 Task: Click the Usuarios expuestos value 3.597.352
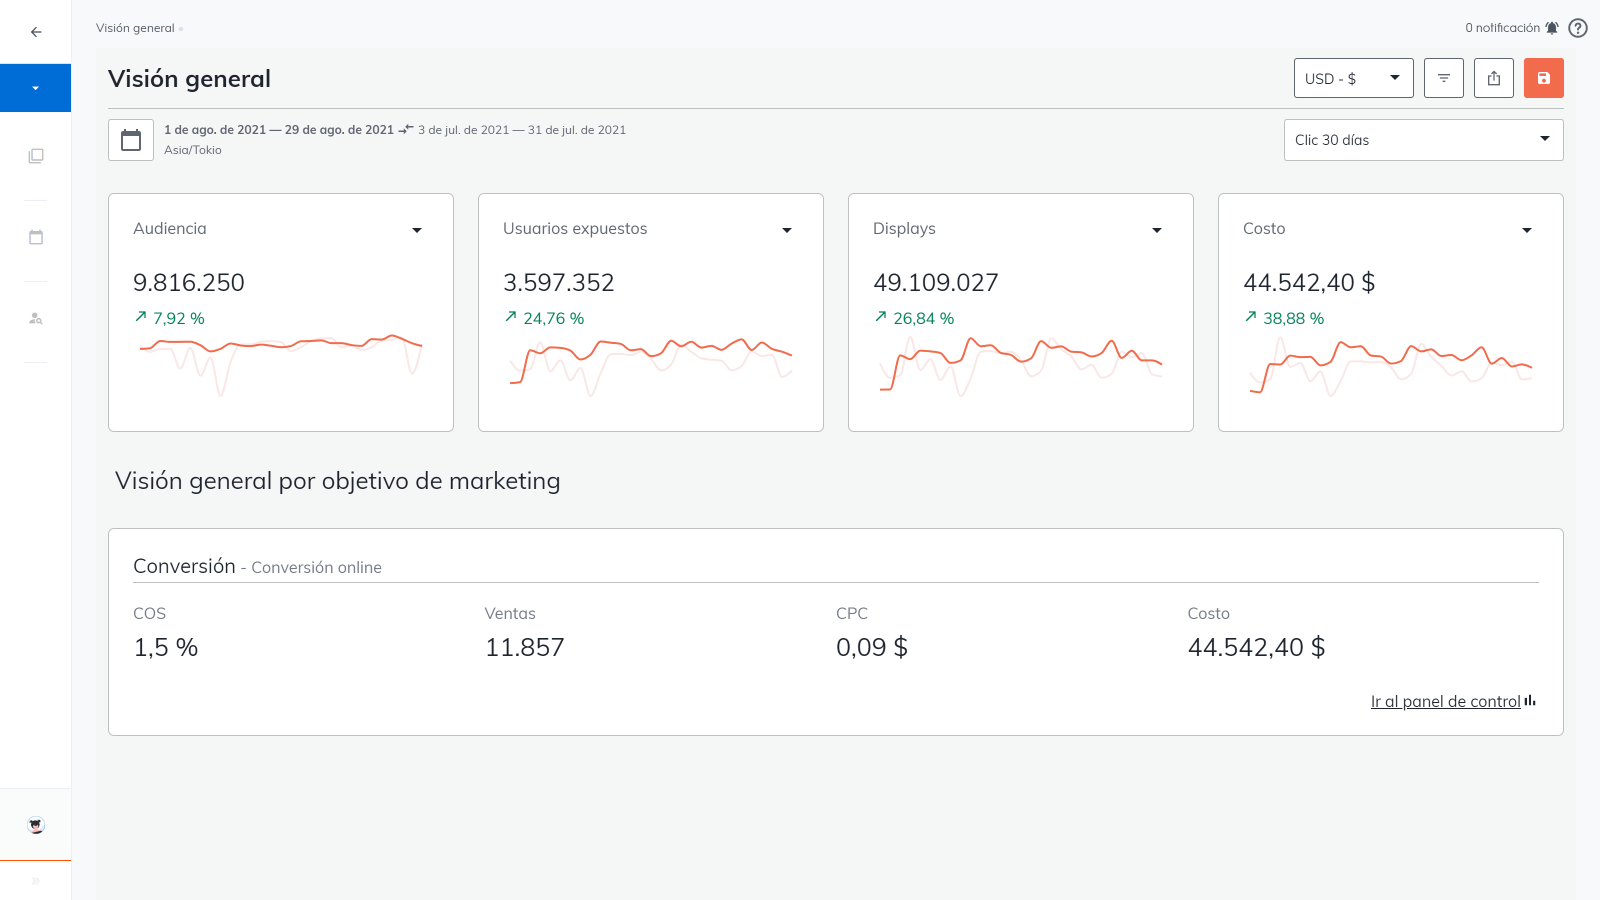(x=559, y=283)
